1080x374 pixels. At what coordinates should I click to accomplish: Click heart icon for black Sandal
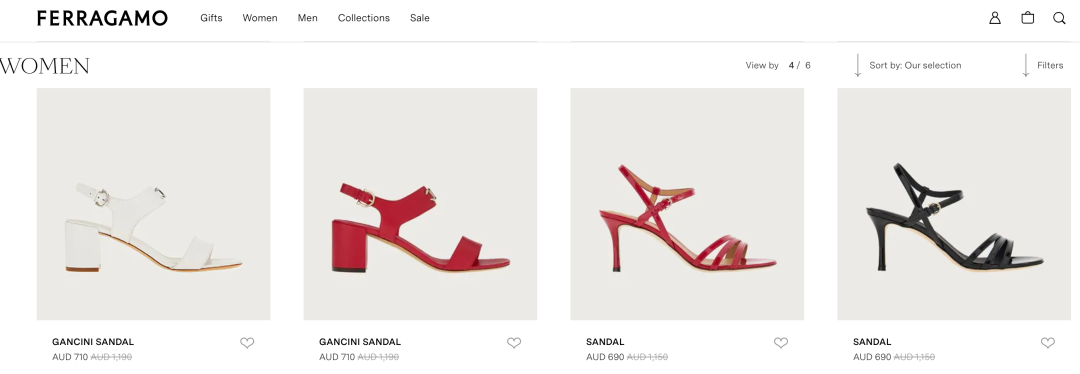tap(1048, 342)
